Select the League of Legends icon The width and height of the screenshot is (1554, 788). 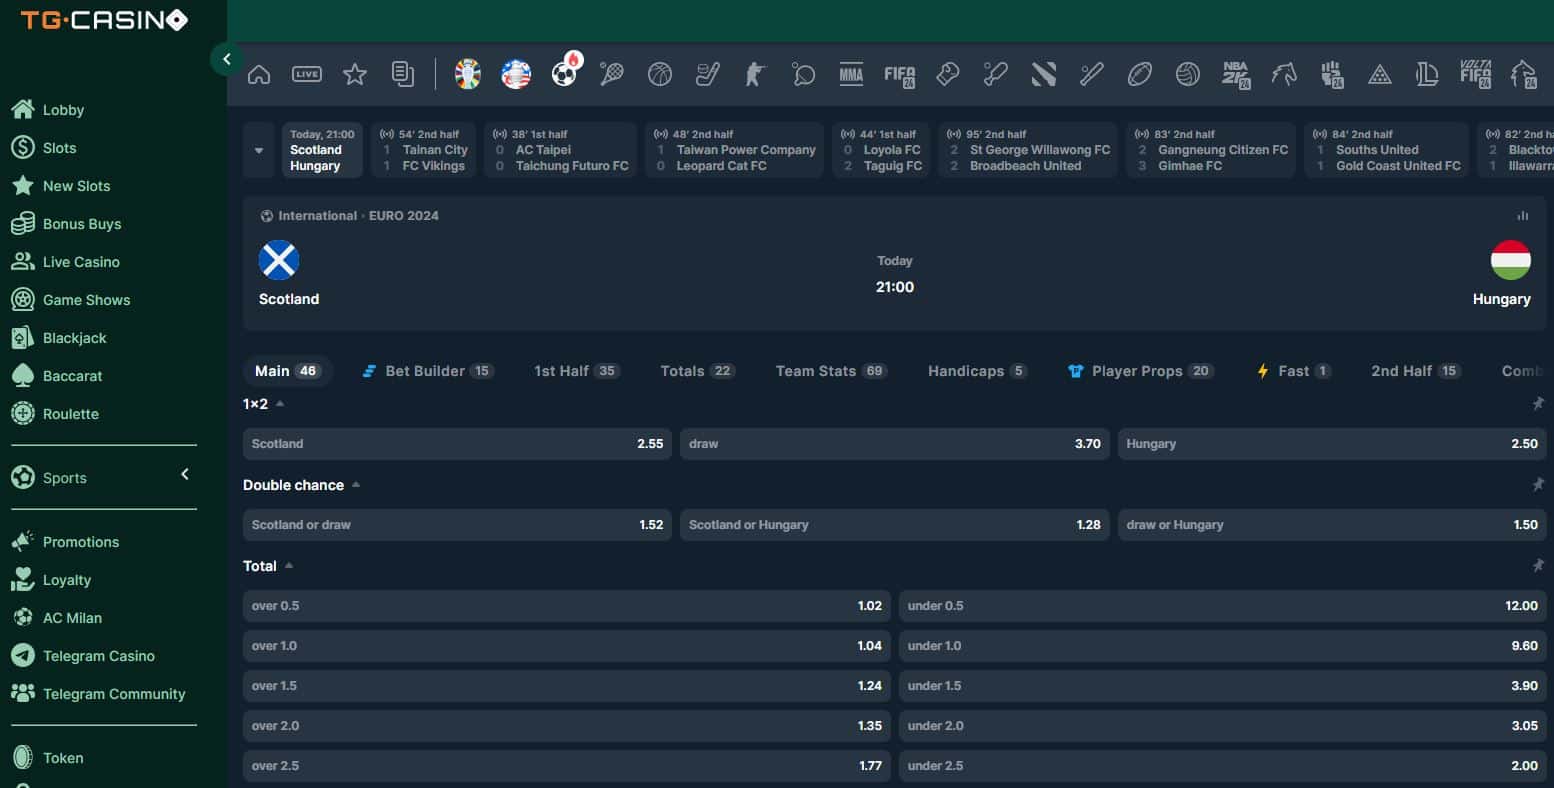1428,74
